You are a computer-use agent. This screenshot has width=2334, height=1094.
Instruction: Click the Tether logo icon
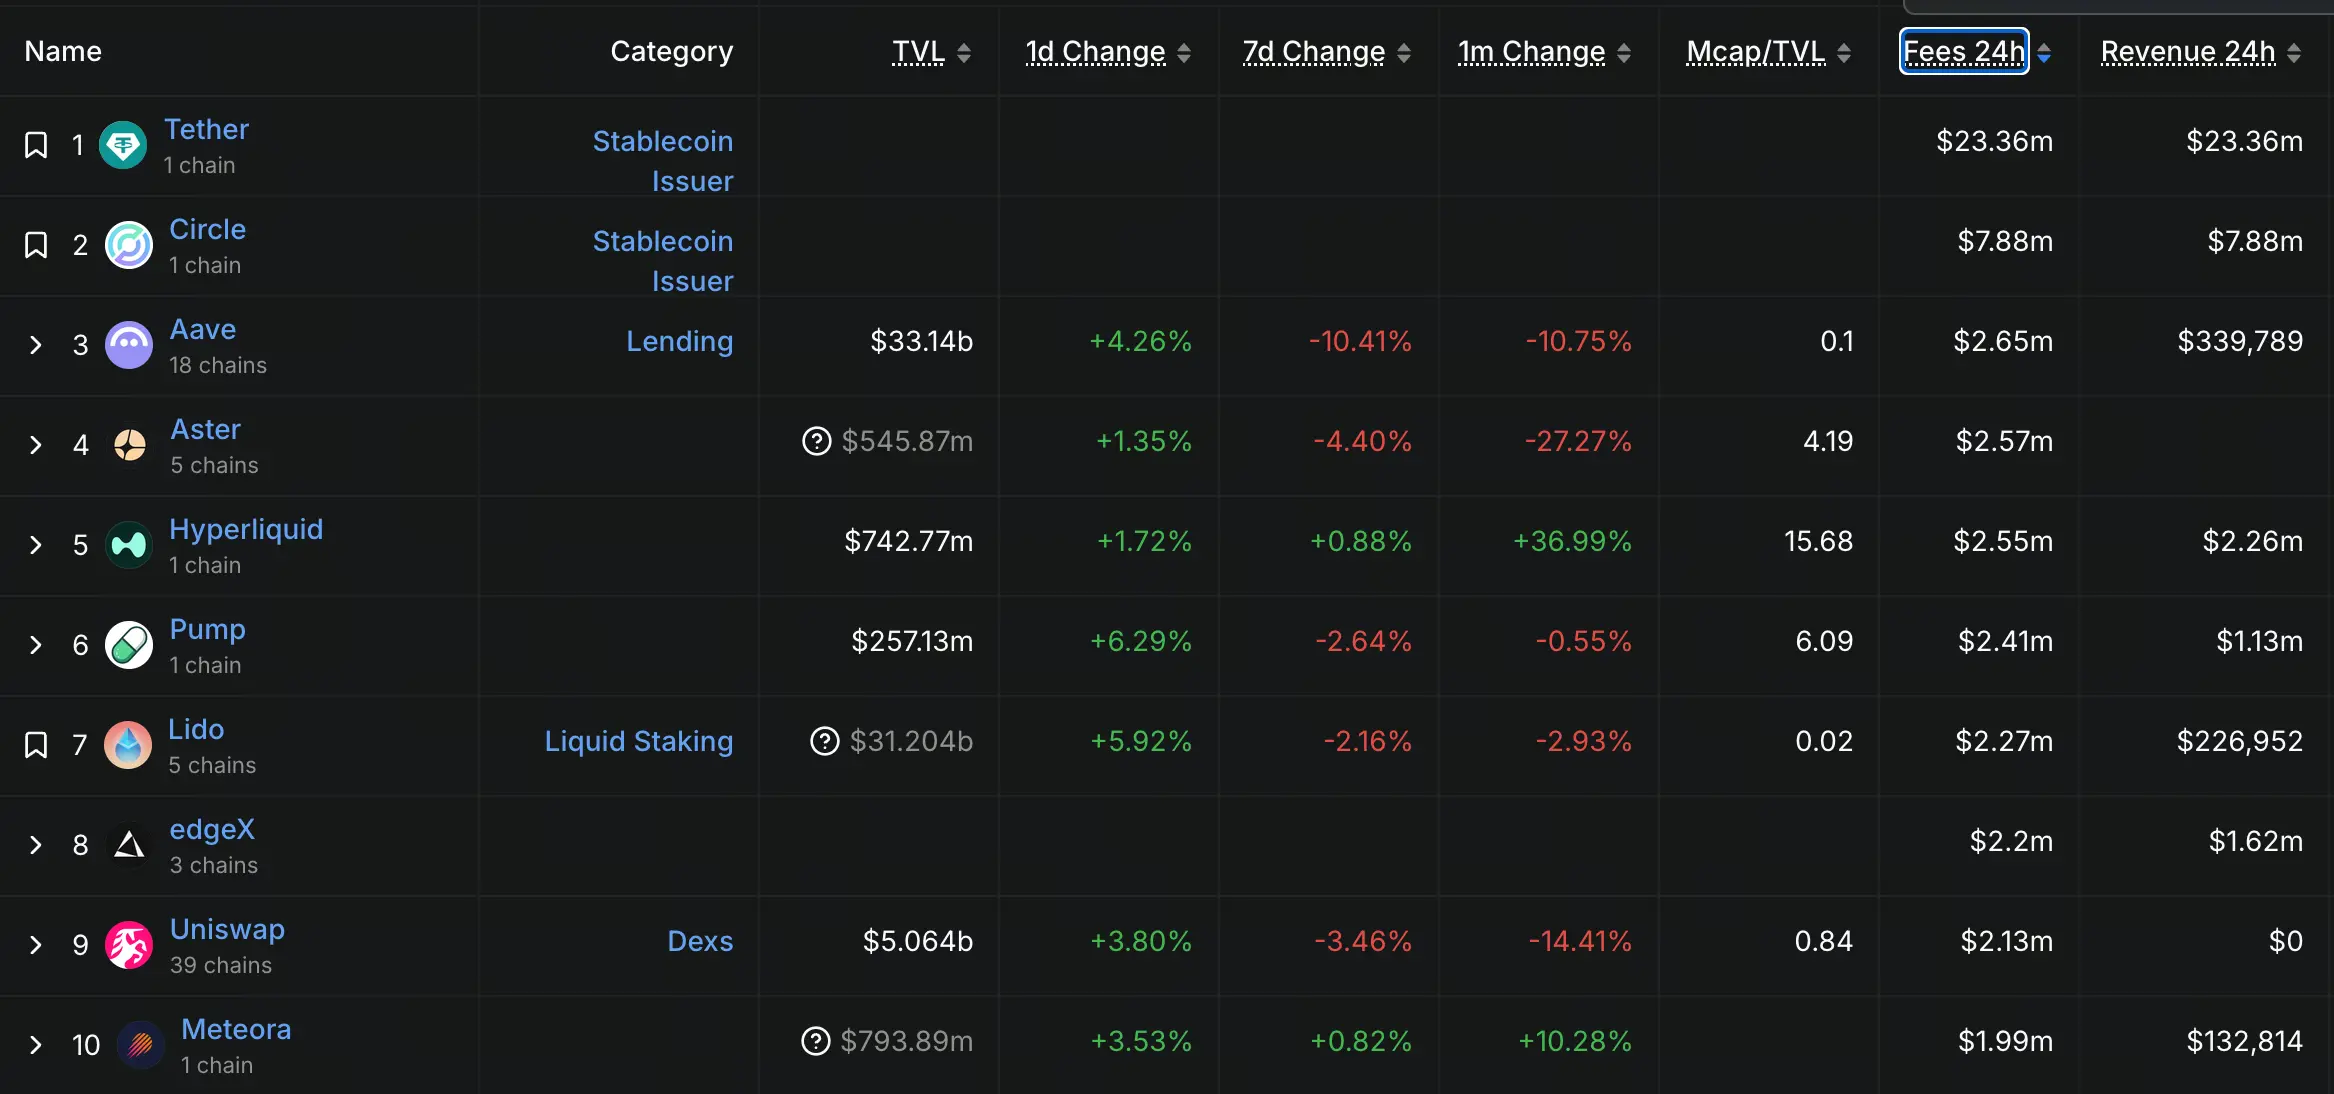click(123, 146)
